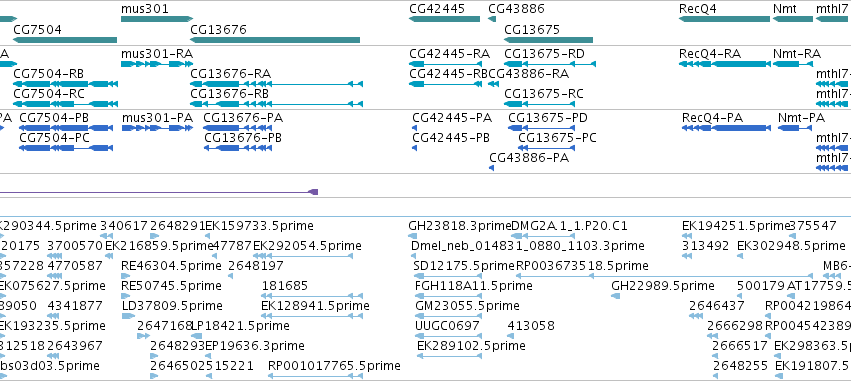Screen dimensions: 851x381
Task: Select the Nmt gene bar
Action: [x=793, y=19]
